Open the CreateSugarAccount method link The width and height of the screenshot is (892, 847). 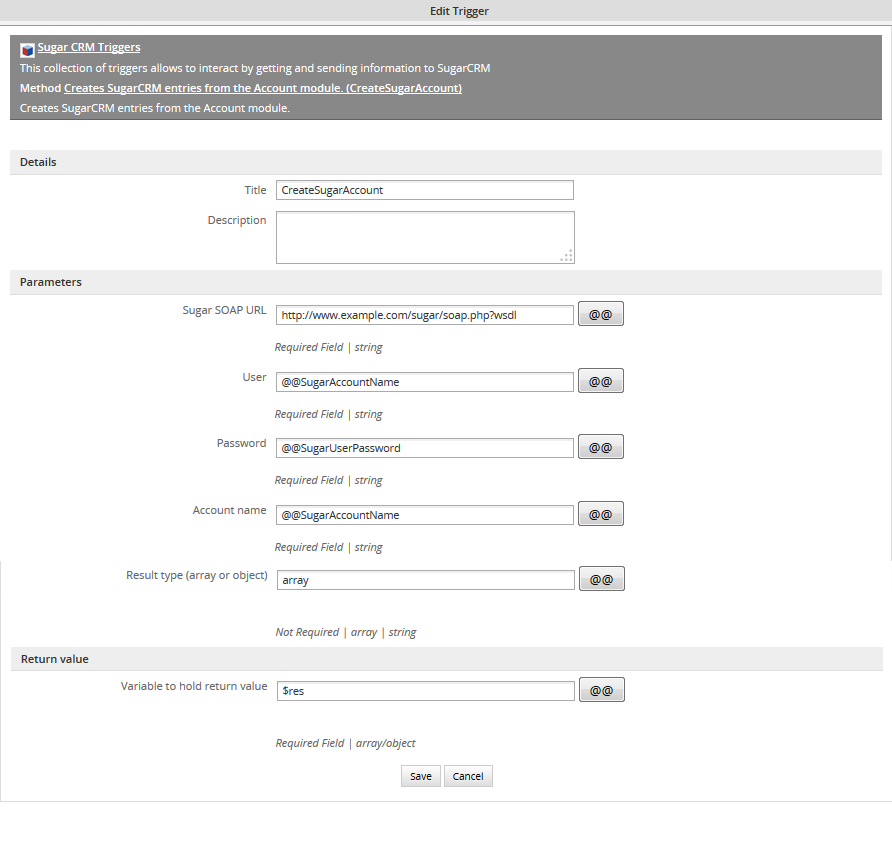pyautogui.click(x=262, y=88)
